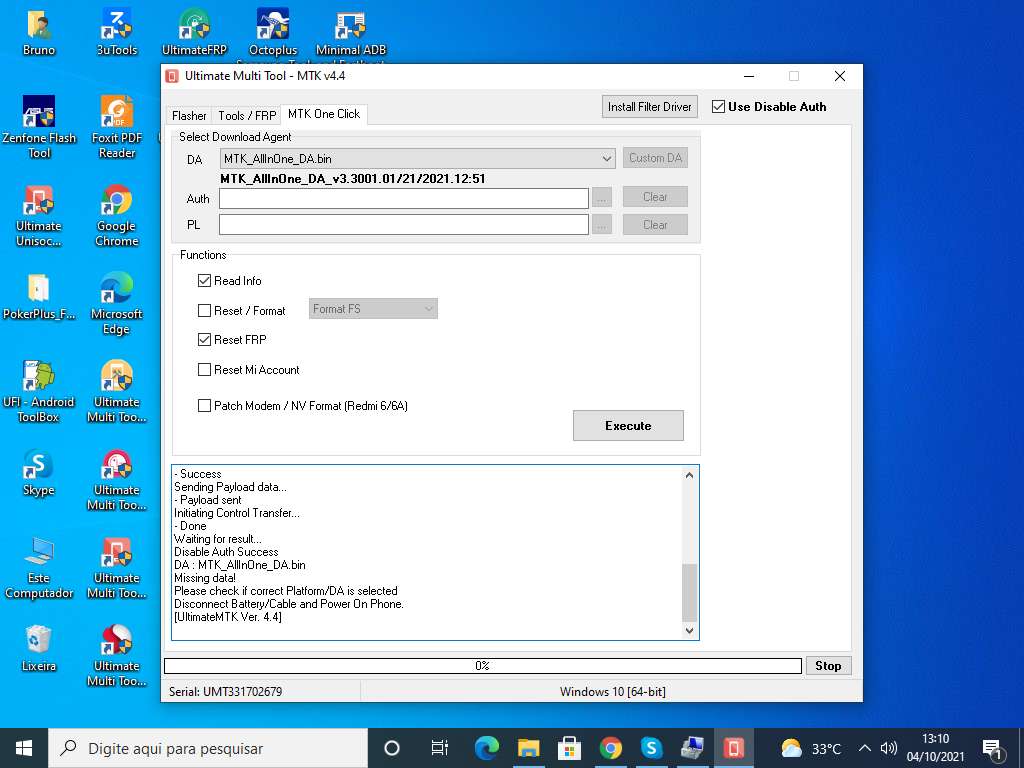Open the Windows Start menu
Viewport: 1024px width, 768px height.
click(24, 748)
